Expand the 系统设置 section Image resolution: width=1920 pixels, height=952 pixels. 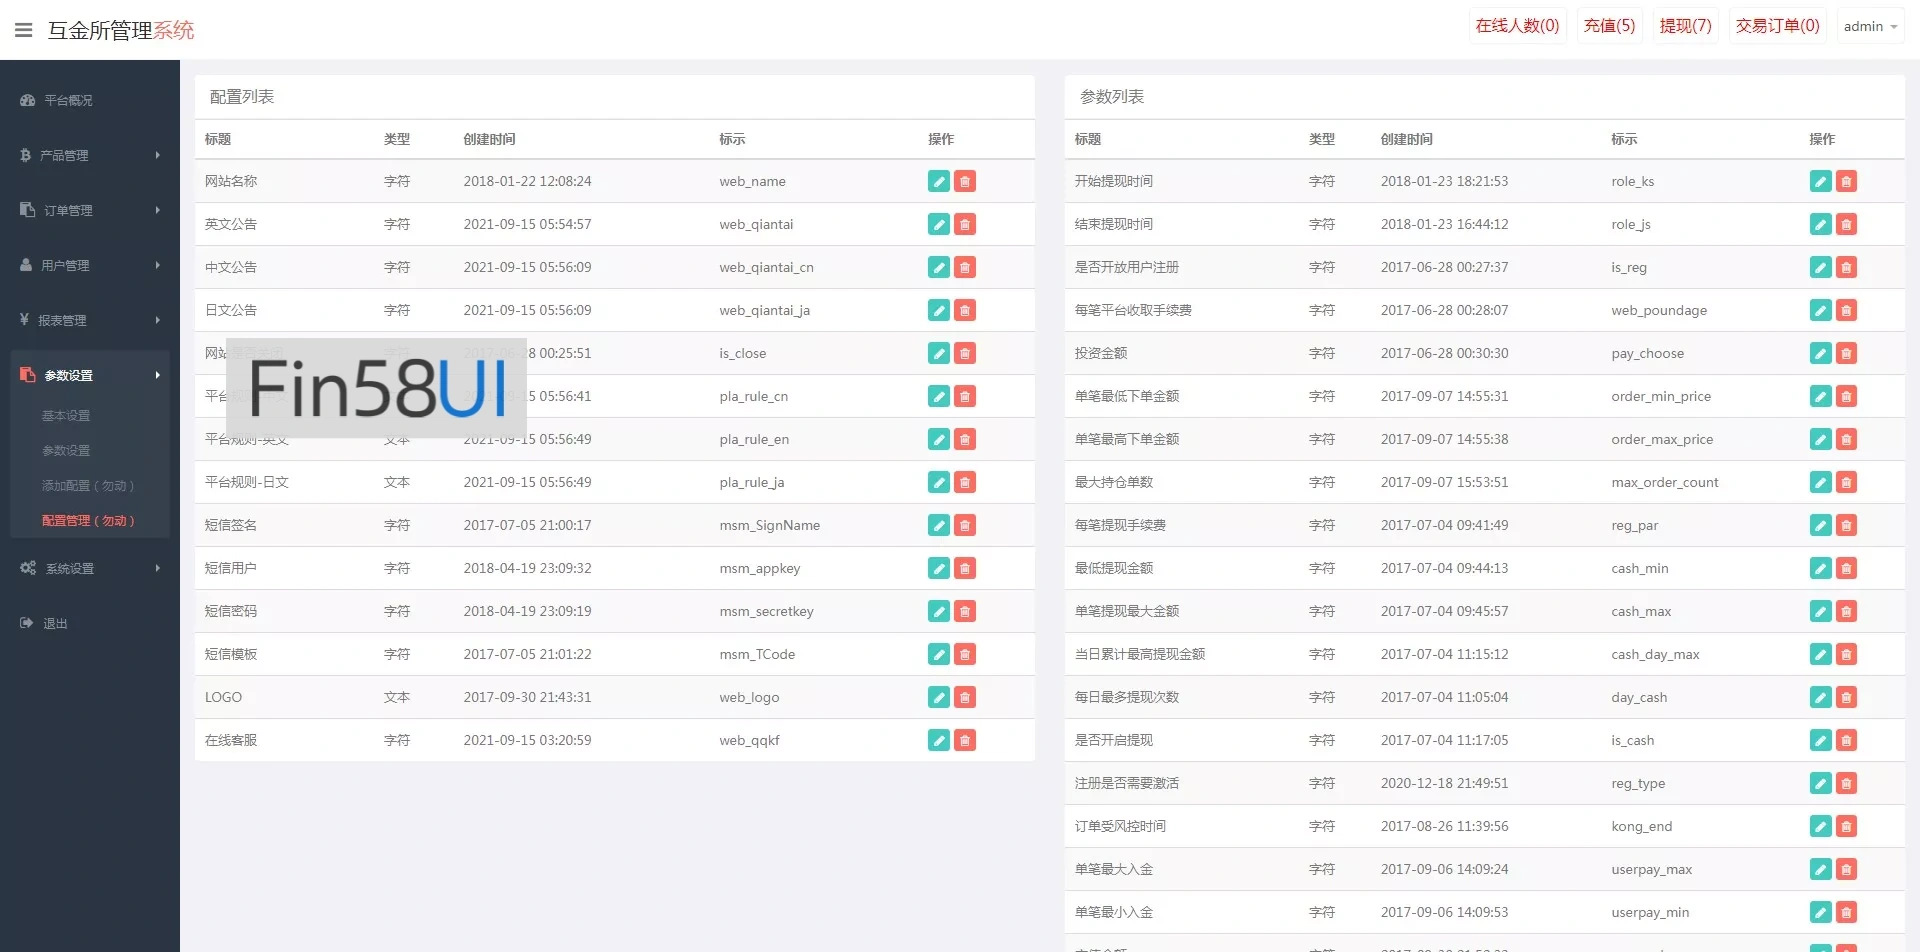[88, 568]
